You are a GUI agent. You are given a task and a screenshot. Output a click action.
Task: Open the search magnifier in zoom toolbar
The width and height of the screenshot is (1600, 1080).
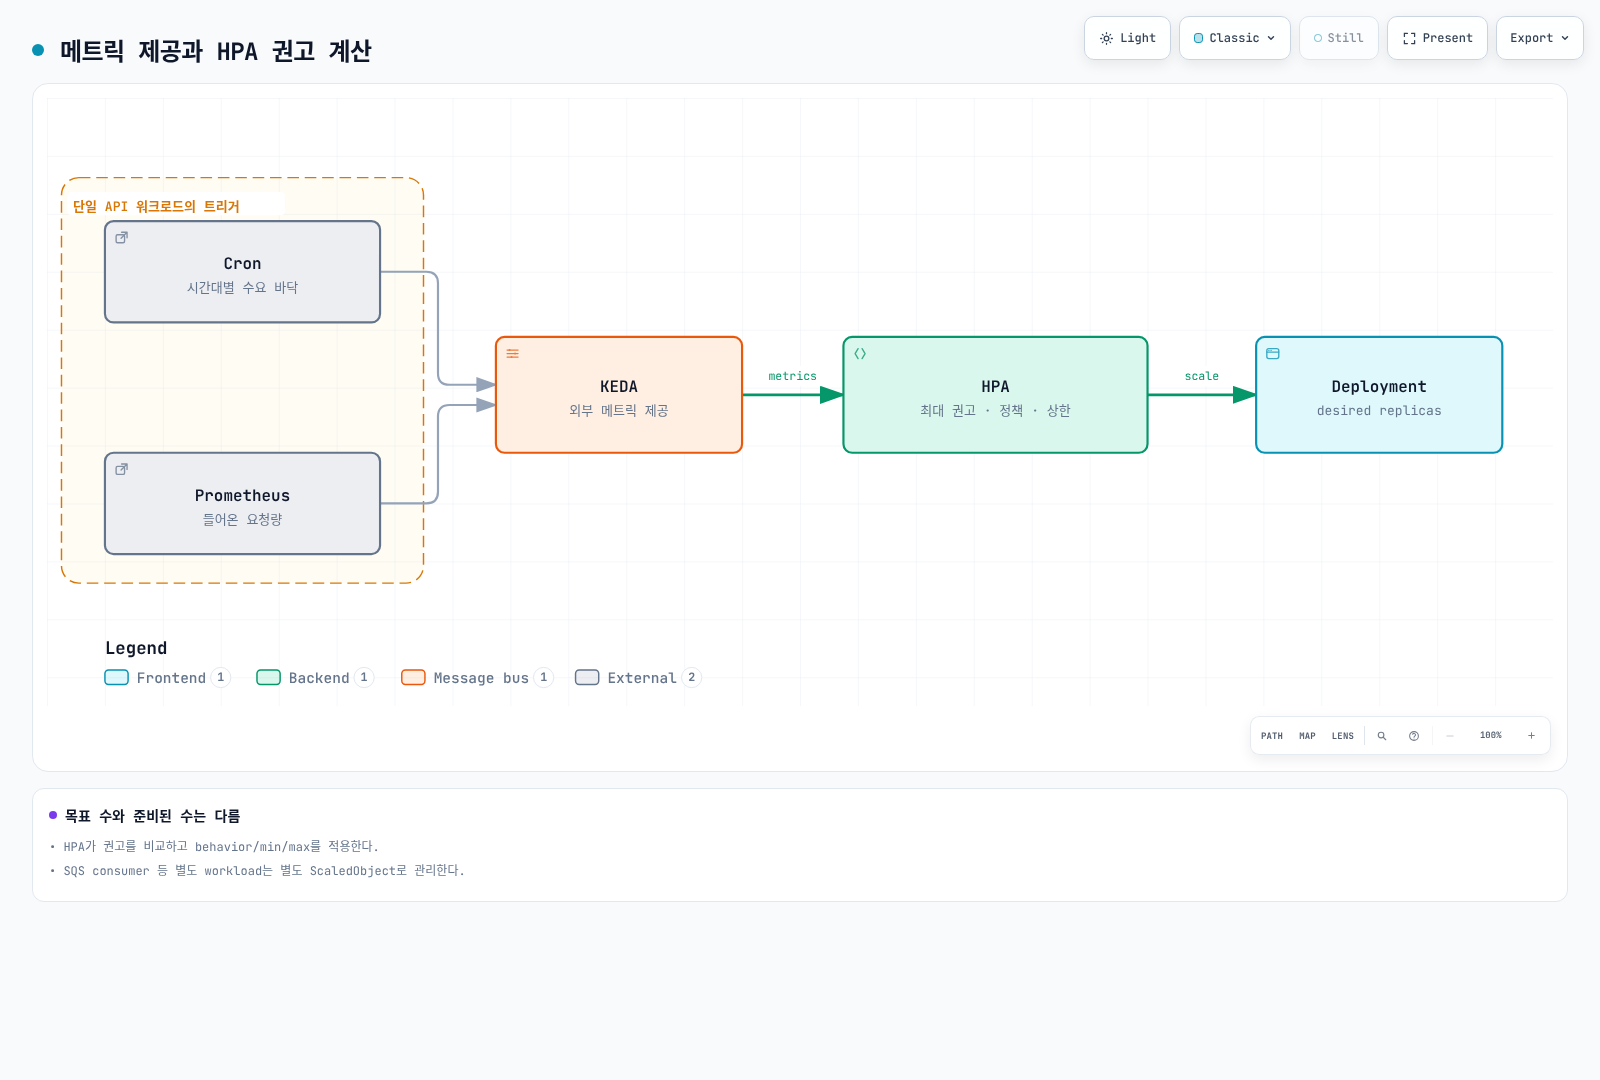1382,736
